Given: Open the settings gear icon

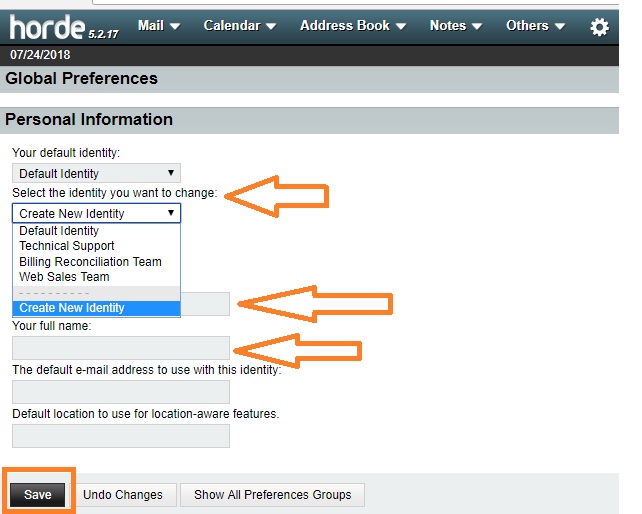Looking at the screenshot, I should (599, 27).
